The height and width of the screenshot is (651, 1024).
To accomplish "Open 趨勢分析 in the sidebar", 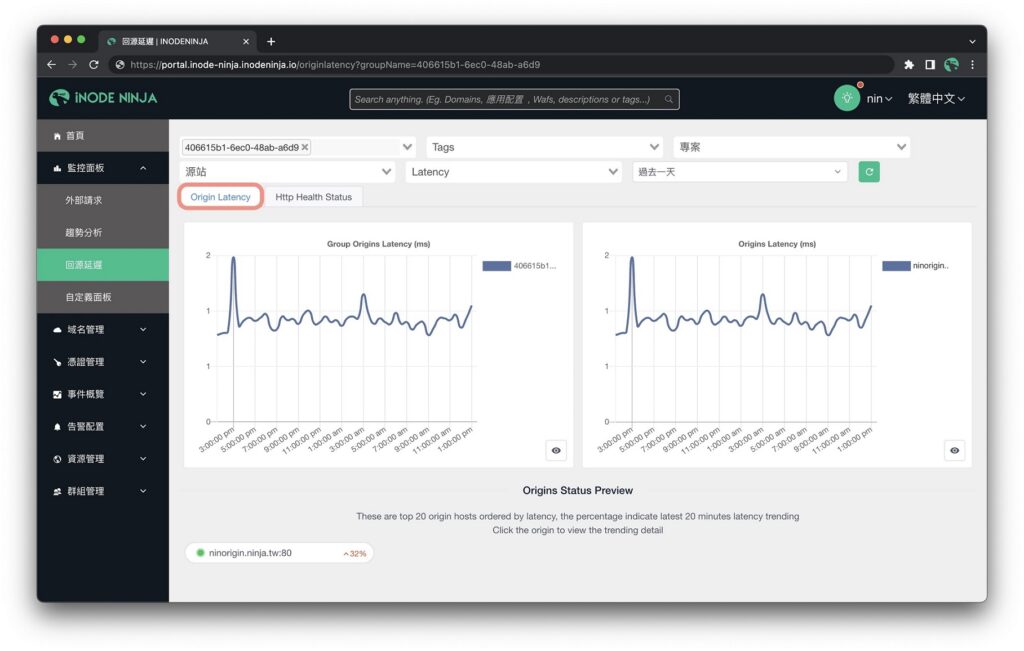I will point(103,232).
